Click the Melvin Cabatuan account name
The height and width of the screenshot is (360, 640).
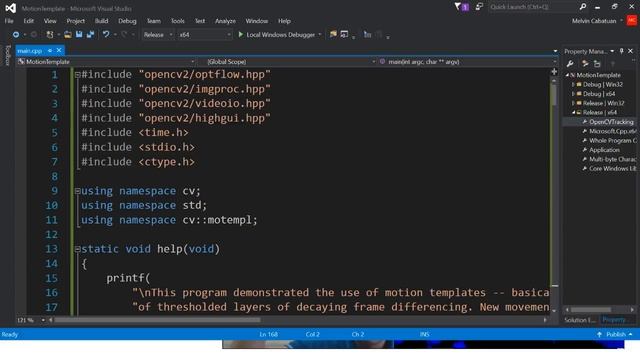point(594,21)
